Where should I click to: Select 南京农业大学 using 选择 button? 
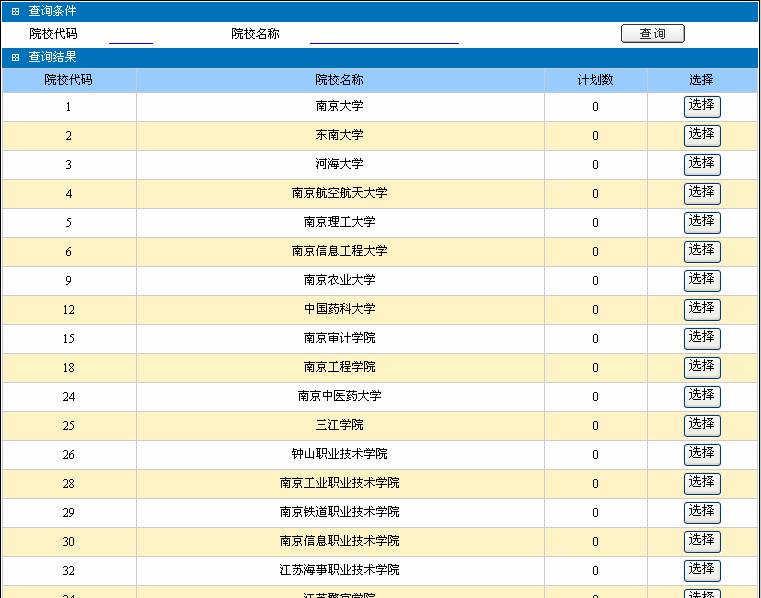pos(701,280)
